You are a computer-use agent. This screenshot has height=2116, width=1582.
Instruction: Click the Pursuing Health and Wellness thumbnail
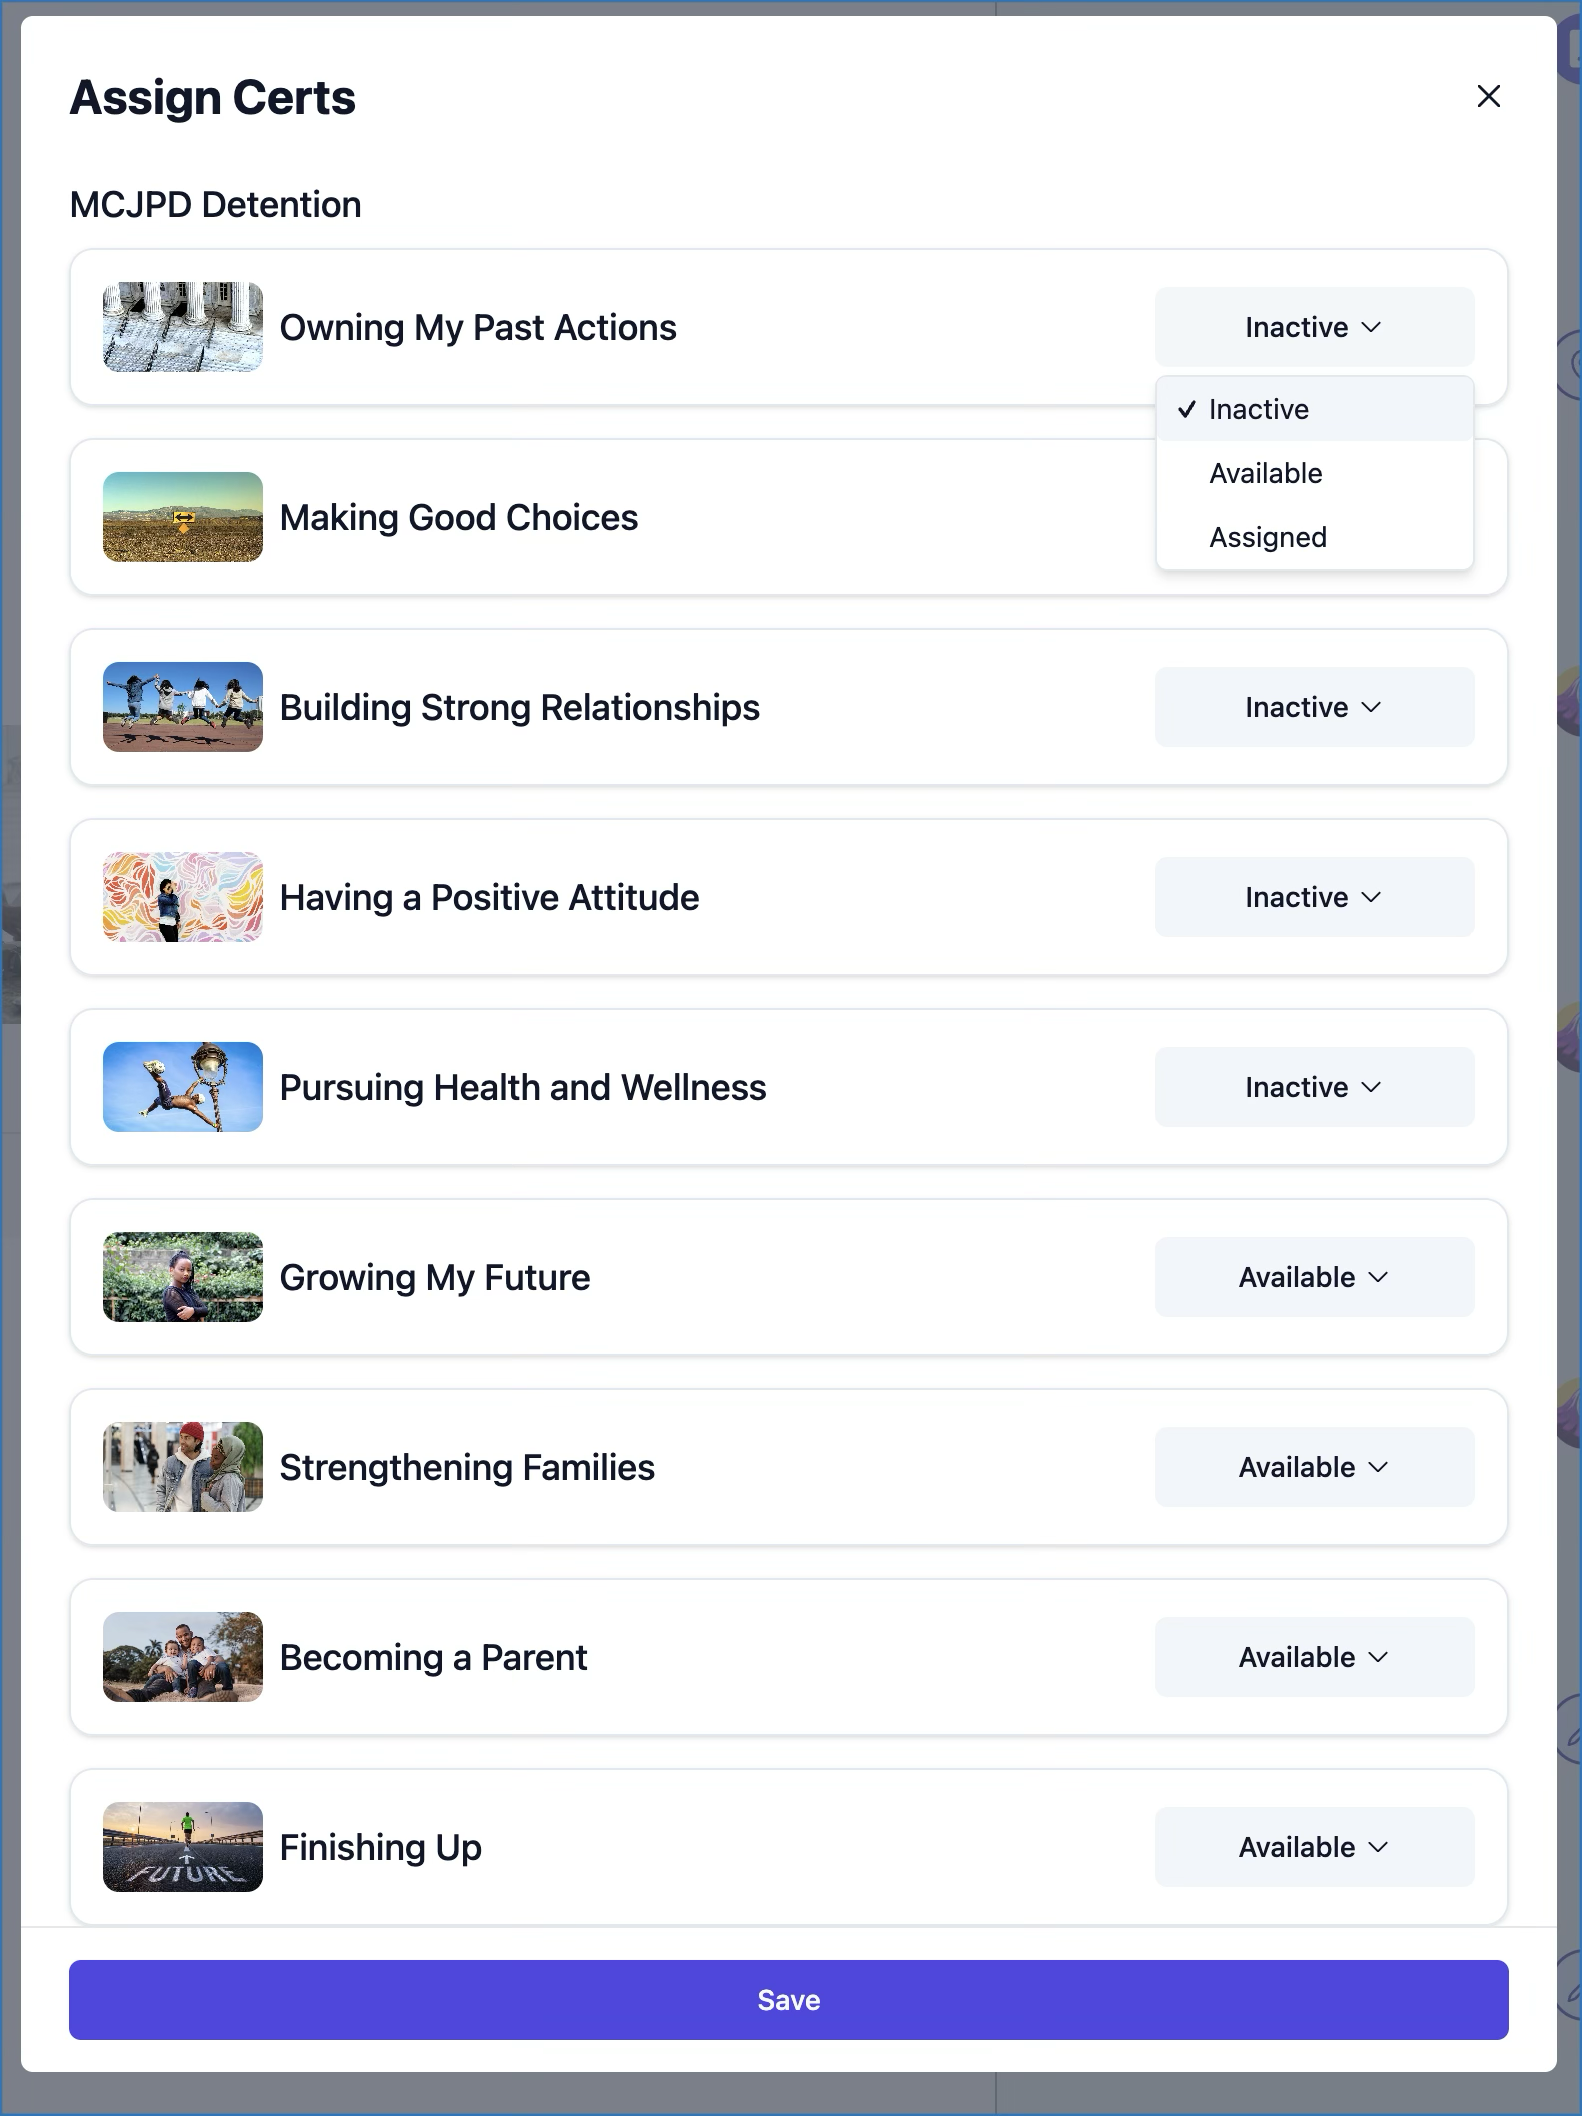[x=183, y=1087]
